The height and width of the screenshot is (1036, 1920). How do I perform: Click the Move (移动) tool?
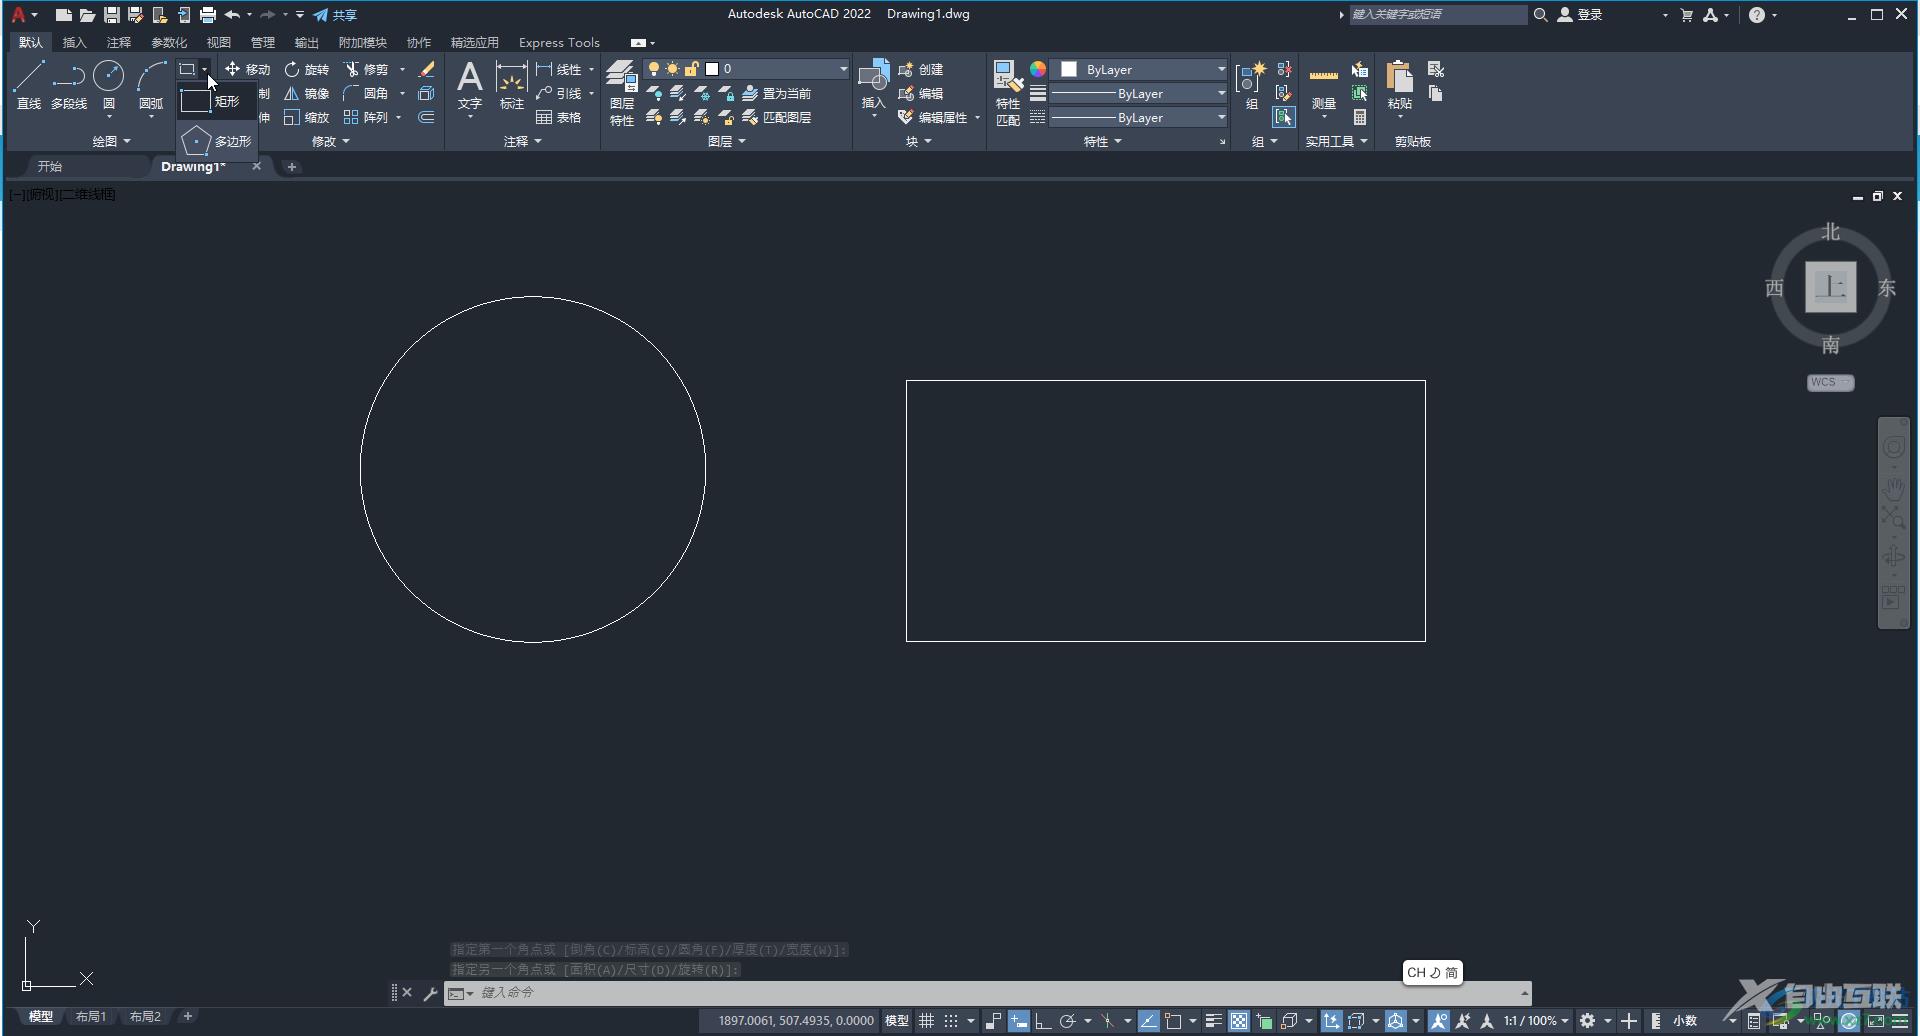(x=248, y=69)
